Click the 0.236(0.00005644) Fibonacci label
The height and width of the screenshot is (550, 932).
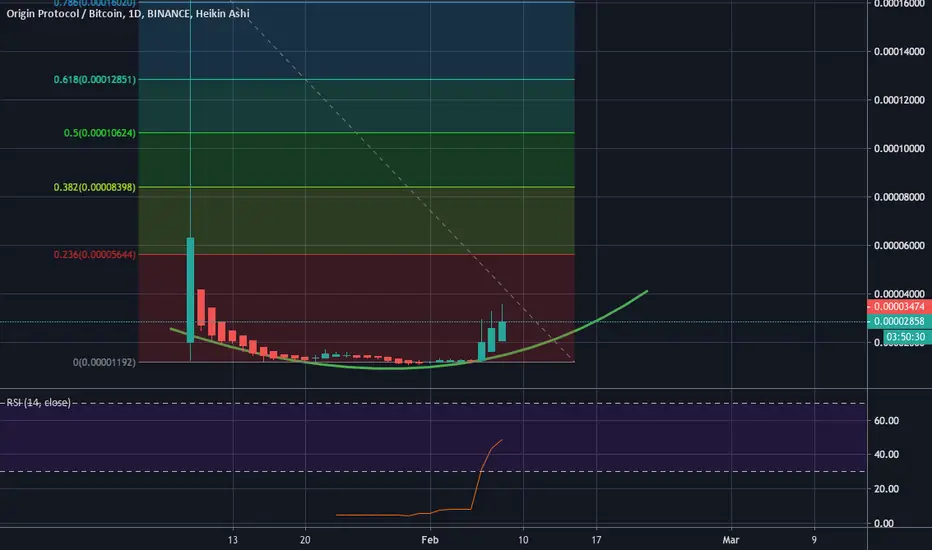tap(95, 254)
